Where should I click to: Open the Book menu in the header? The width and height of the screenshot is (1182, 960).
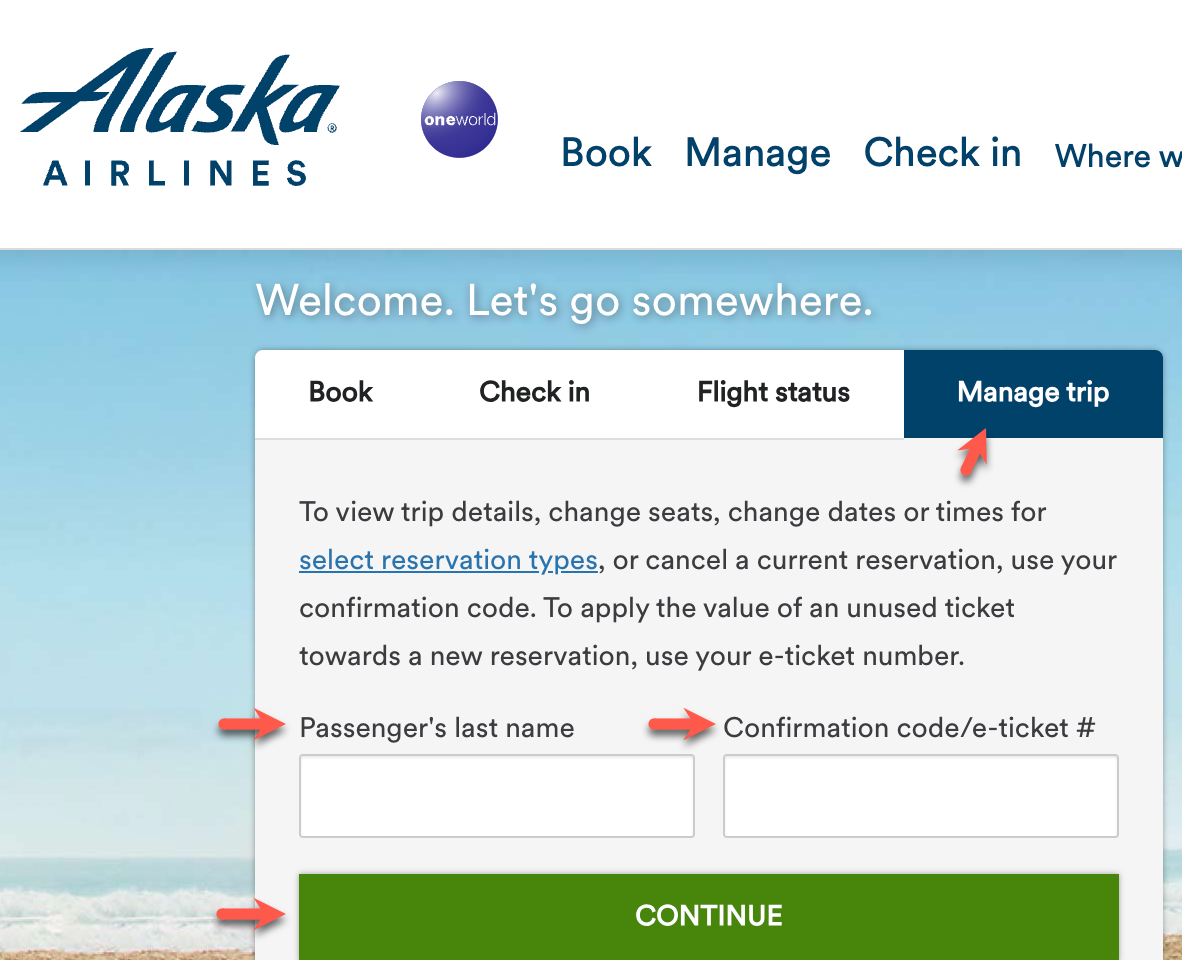[606, 153]
